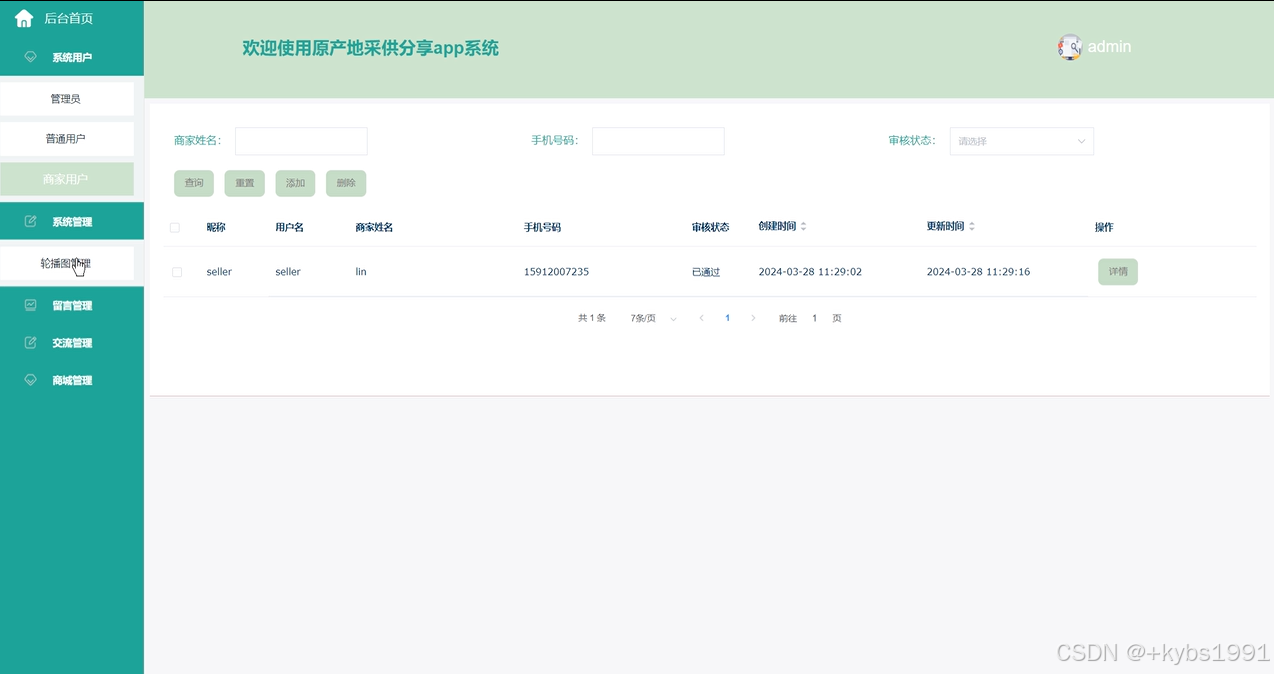Select the 商家用户 submenu item
Viewport: 1274px width, 674px height.
[67, 179]
